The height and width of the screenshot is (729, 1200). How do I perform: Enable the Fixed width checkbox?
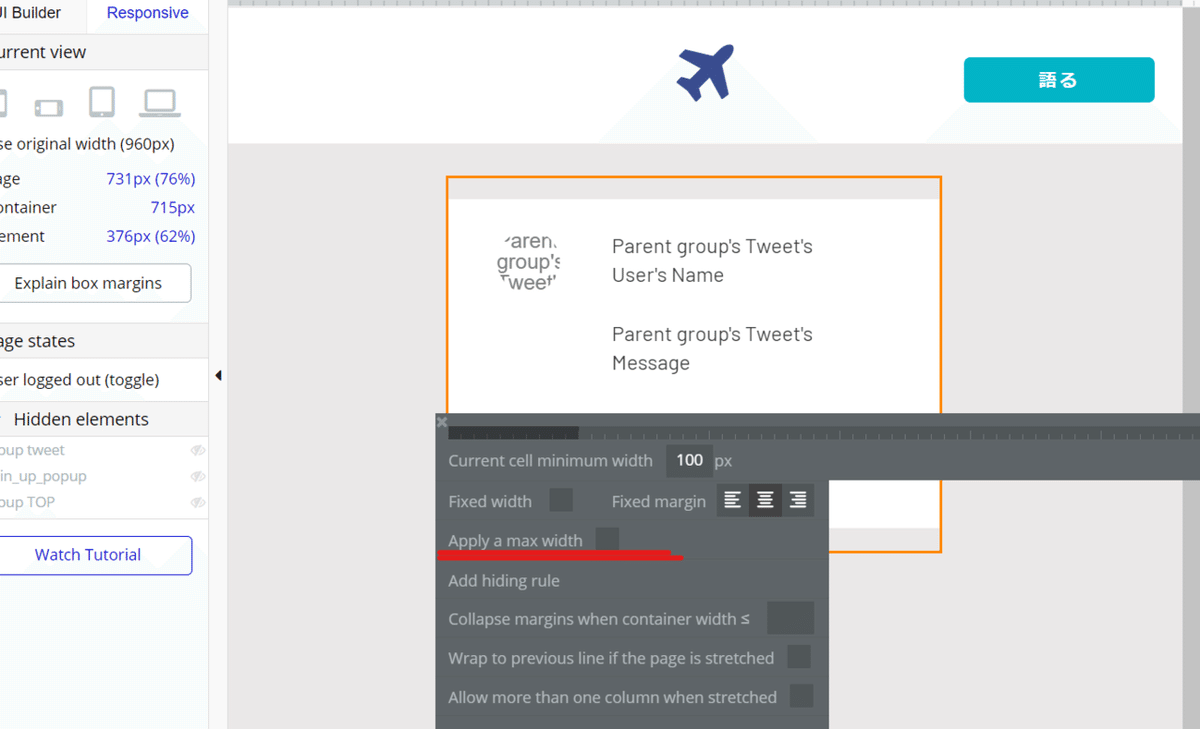tap(561, 500)
